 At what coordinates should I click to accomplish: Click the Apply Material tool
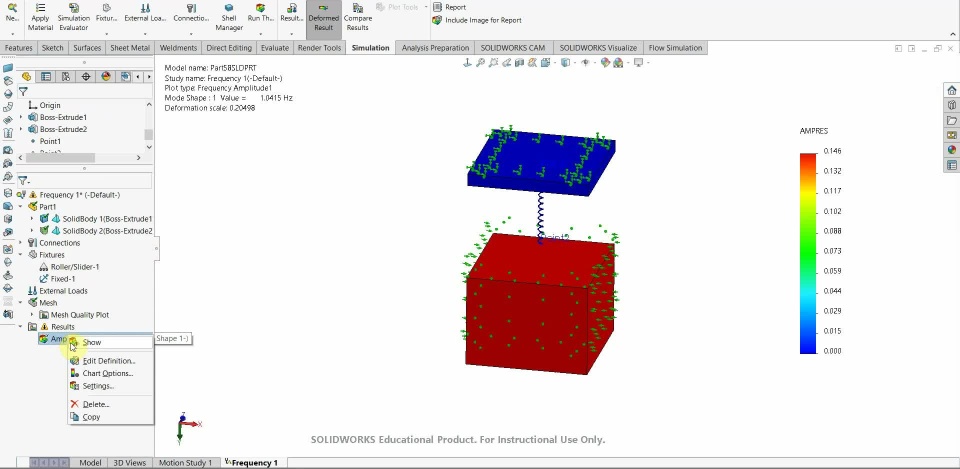tap(40, 17)
